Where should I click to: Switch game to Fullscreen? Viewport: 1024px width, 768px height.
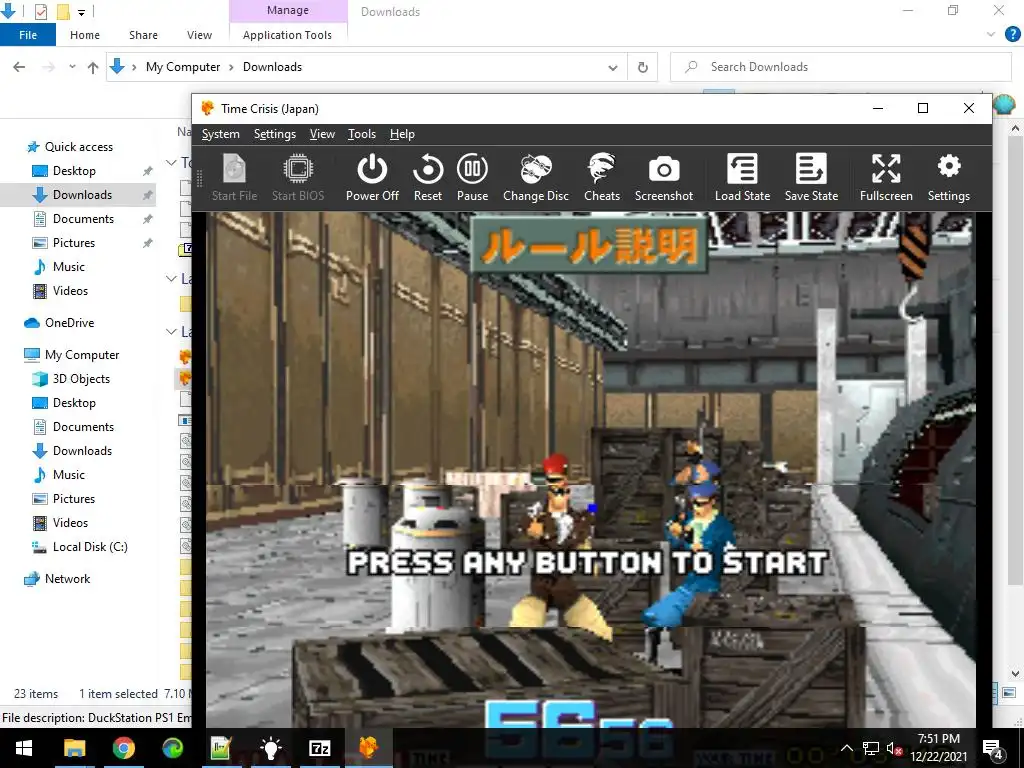(x=886, y=178)
